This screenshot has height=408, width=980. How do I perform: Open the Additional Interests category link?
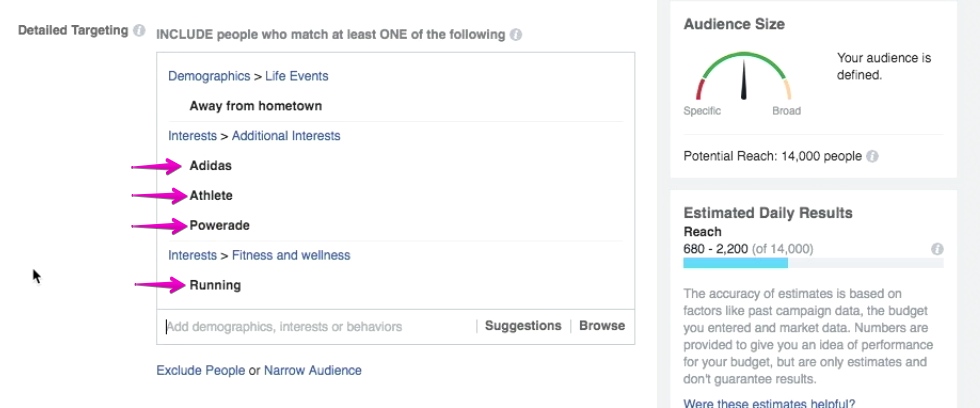click(286, 136)
